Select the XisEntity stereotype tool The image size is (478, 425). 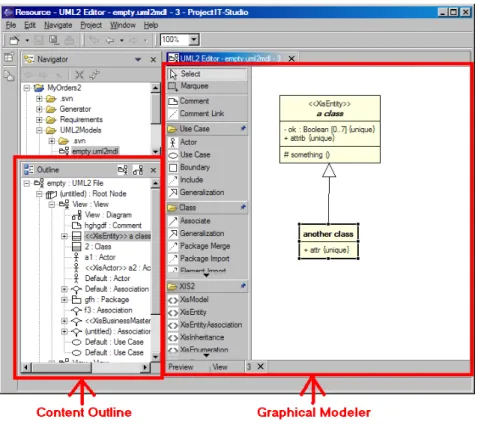click(x=207, y=312)
